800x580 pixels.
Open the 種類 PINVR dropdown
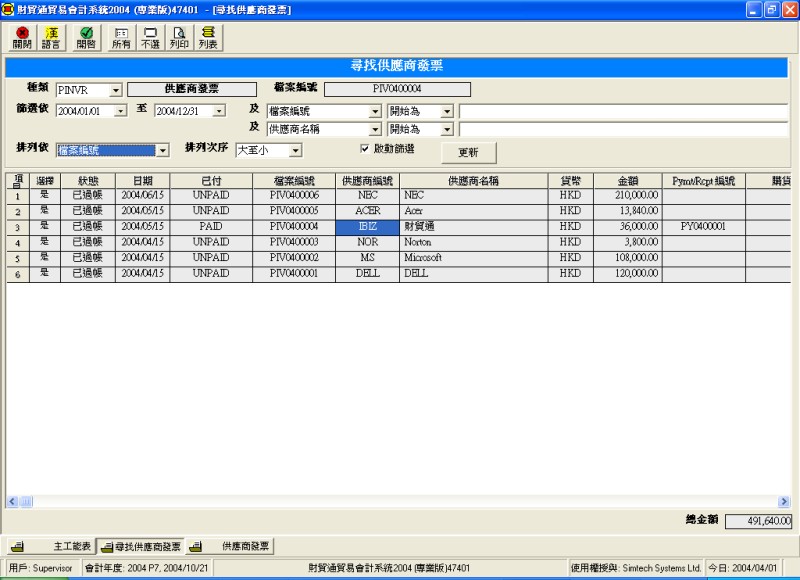(116, 90)
